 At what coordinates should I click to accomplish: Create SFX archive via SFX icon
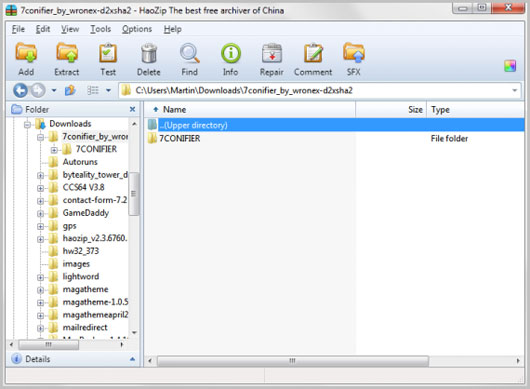tap(354, 54)
